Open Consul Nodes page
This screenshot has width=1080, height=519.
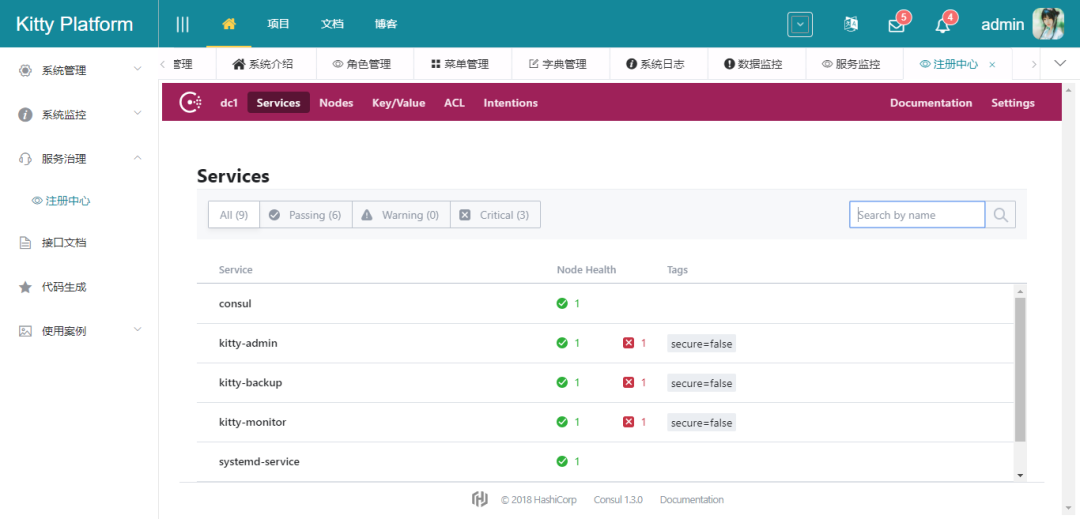336,103
